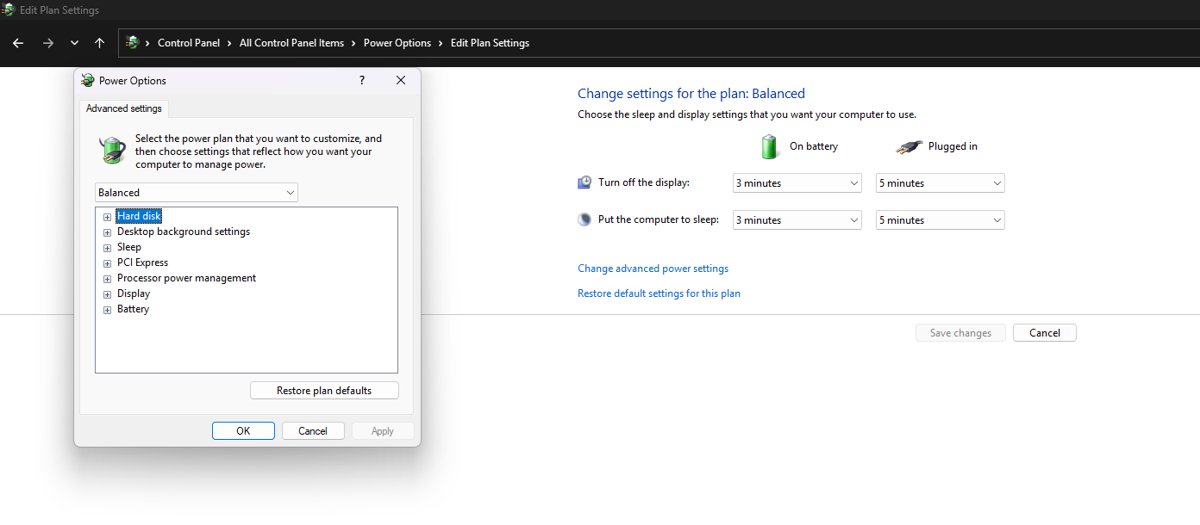
Task: Go back with the back arrow
Action: (18, 43)
